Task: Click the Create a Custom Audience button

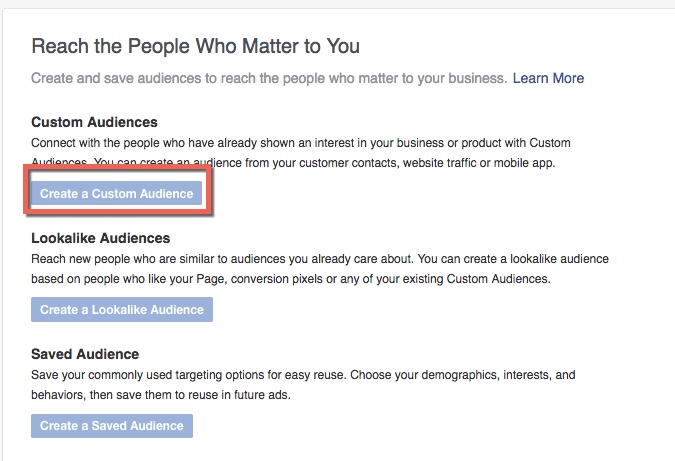Action: coord(116,194)
